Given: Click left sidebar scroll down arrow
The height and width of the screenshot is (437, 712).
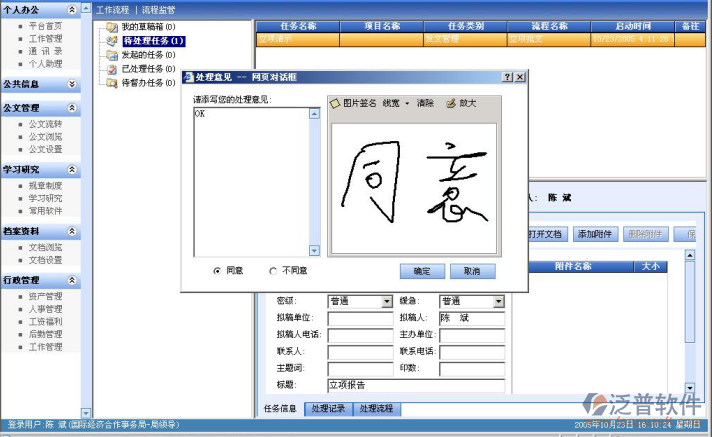Looking at the screenshot, I should 86,413.
